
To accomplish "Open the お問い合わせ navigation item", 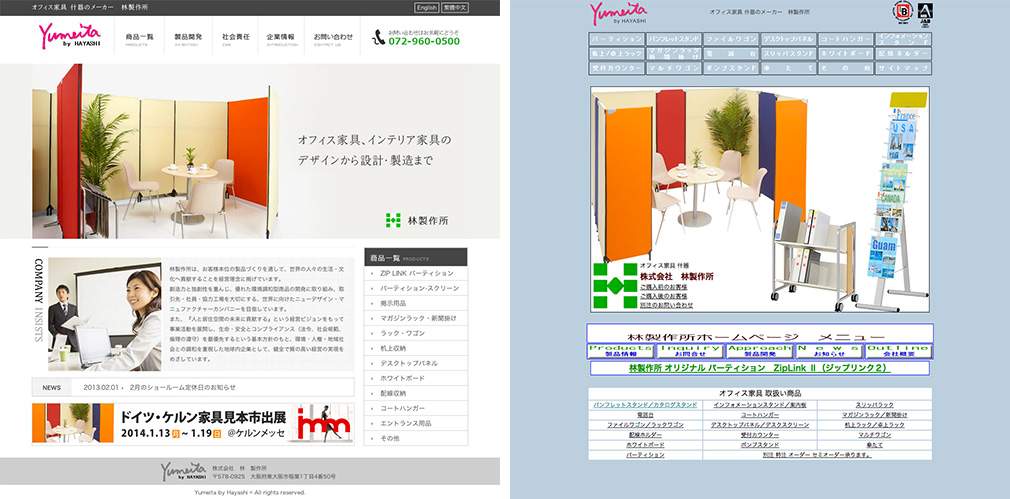I will coord(333,39).
